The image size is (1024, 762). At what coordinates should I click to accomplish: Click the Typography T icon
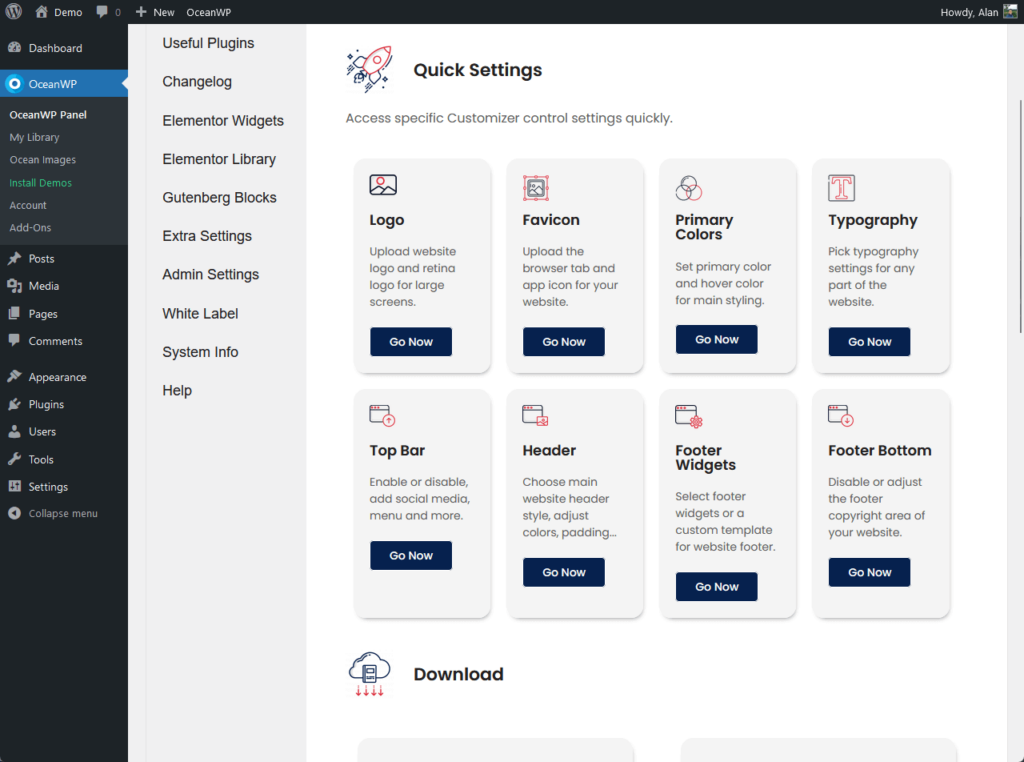(x=842, y=188)
